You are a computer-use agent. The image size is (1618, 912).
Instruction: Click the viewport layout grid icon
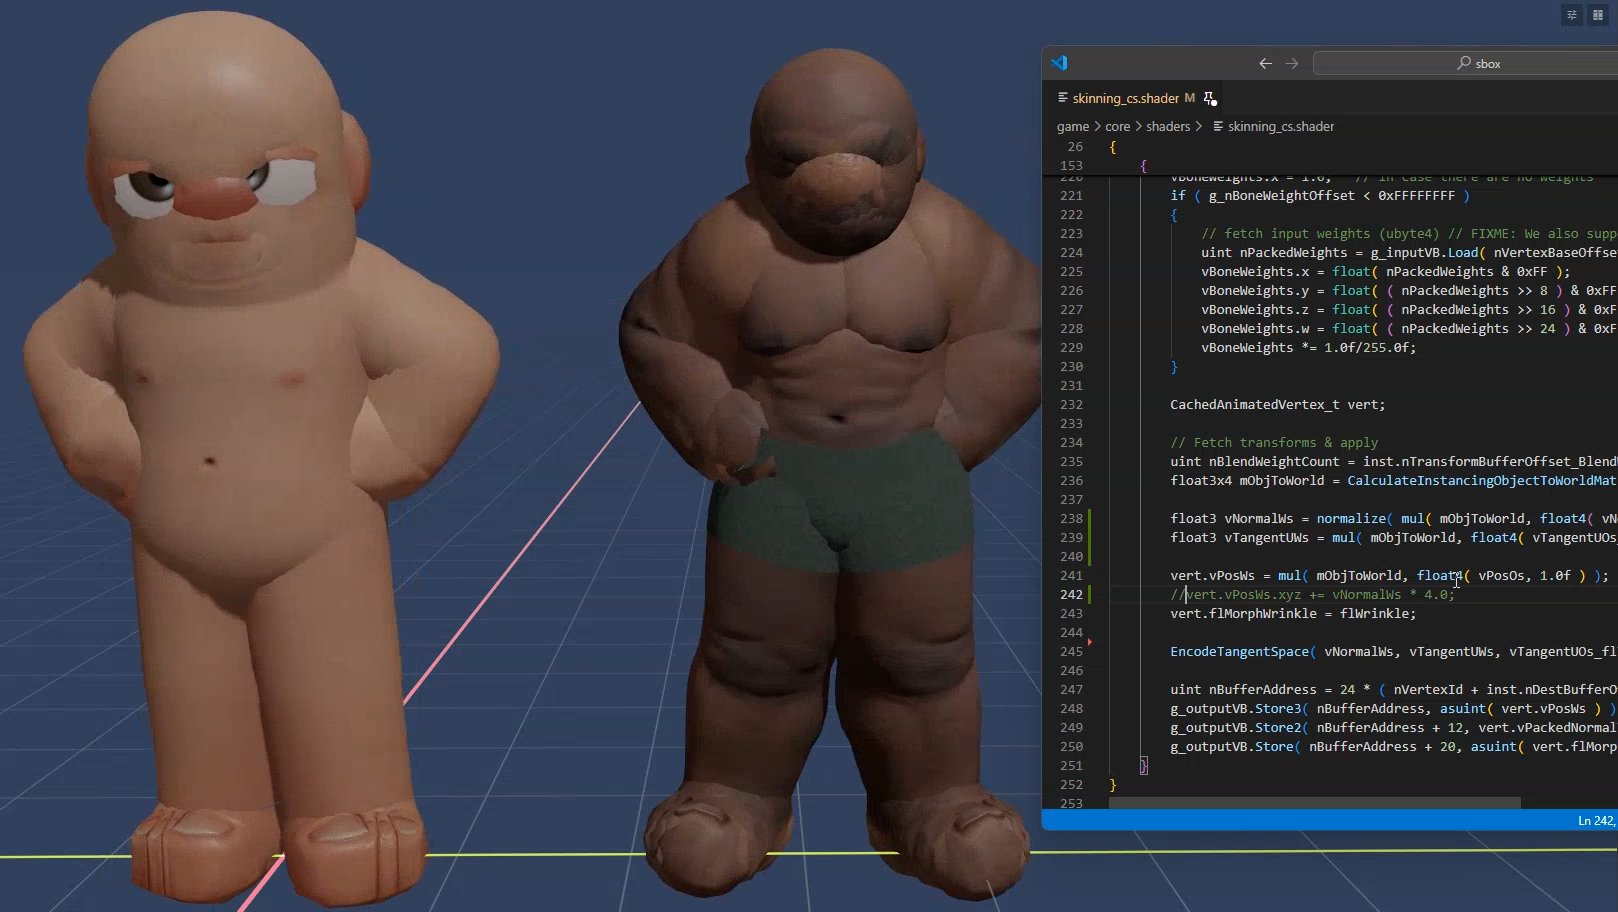1597,15
